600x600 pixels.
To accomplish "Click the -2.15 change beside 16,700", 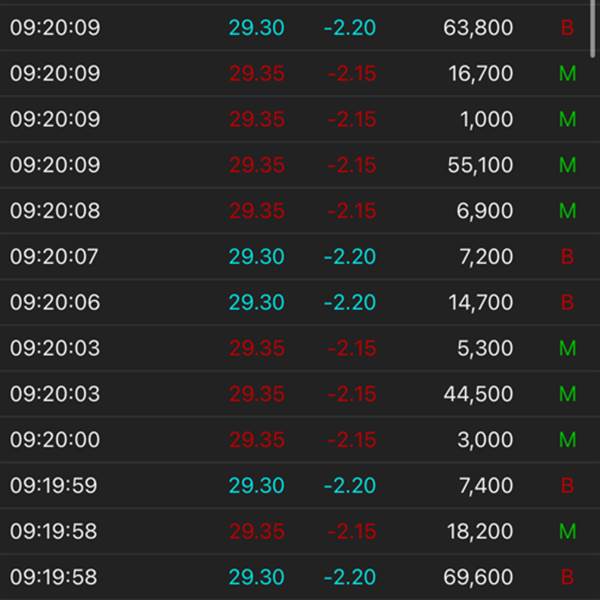I will pos(350,74).
